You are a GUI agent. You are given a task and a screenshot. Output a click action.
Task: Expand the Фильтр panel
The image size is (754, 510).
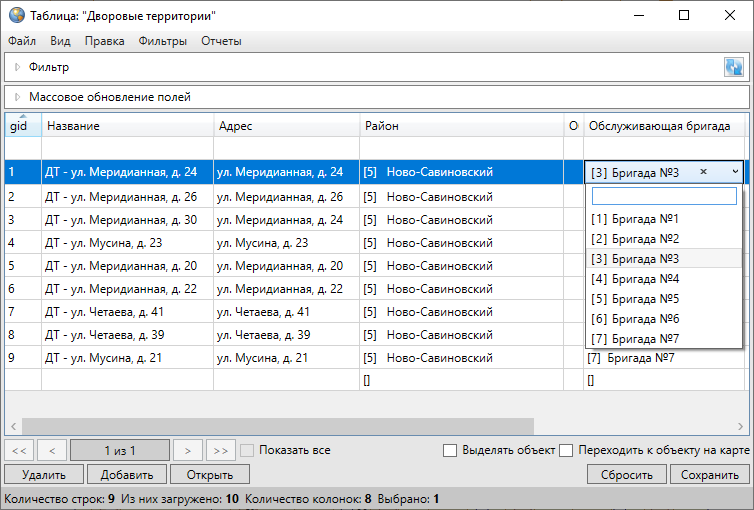pyautogui.click(x=17, y=67)
